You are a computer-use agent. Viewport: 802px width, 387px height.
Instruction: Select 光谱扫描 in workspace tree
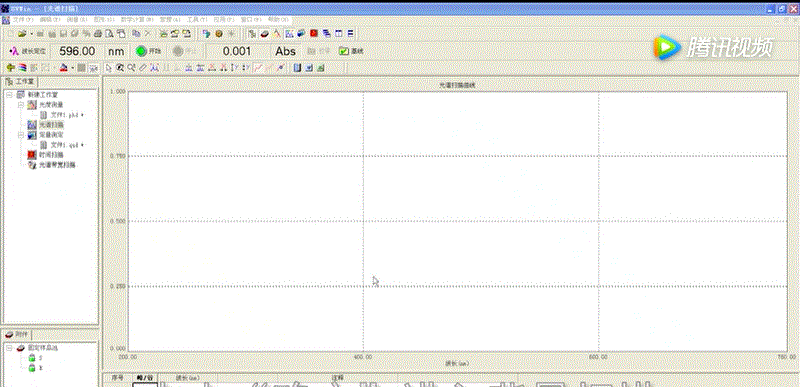(51, 125)
